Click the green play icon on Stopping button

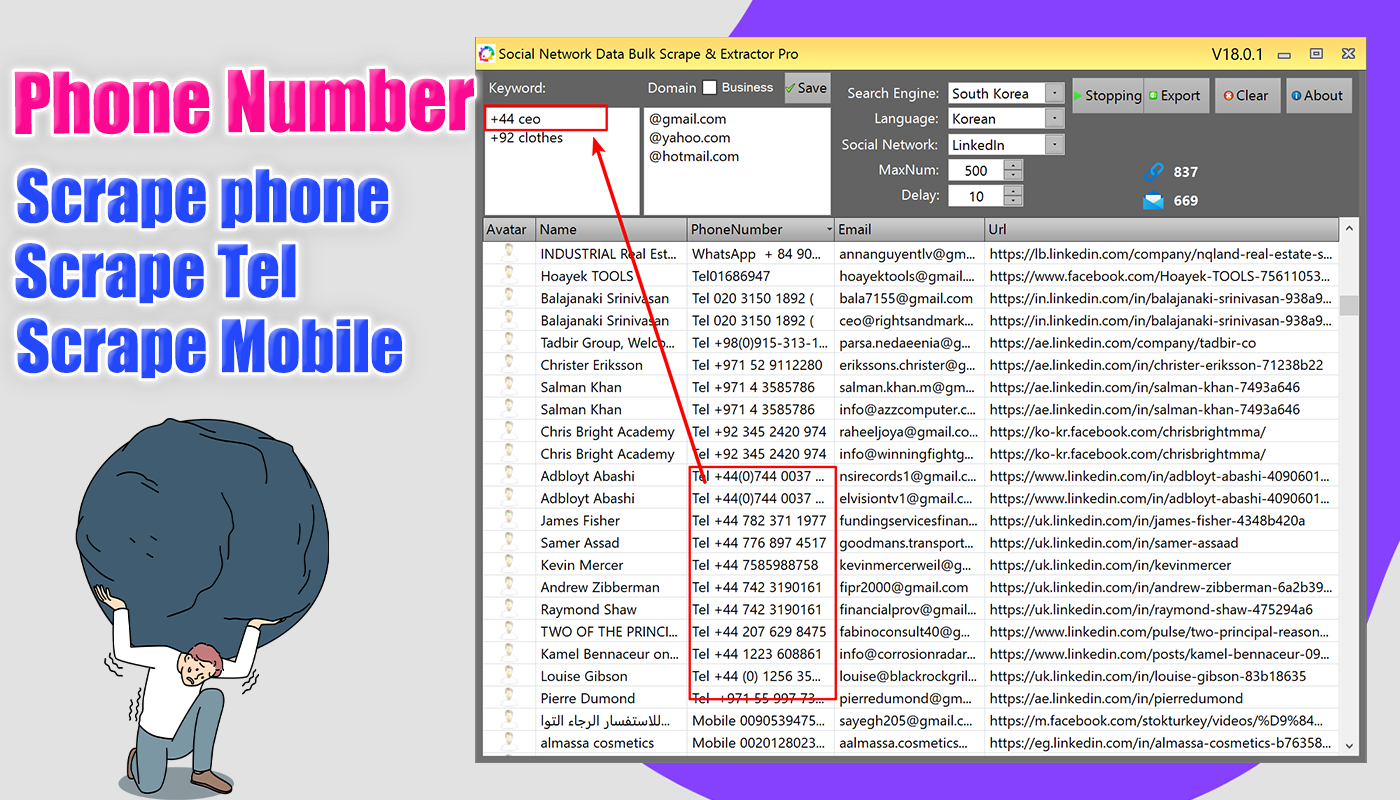(1077, 95)
